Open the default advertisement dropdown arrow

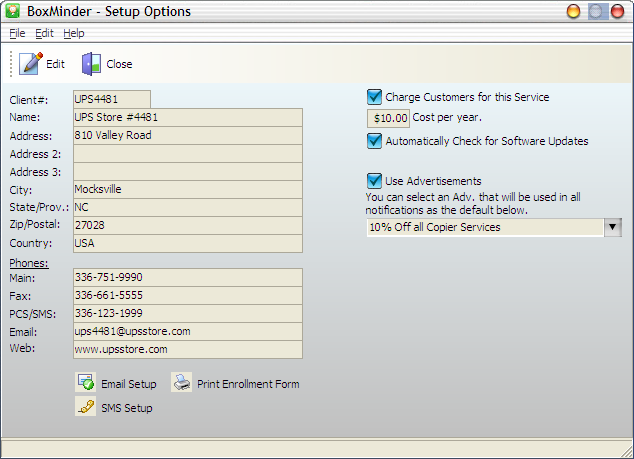(x=613, y=227)
